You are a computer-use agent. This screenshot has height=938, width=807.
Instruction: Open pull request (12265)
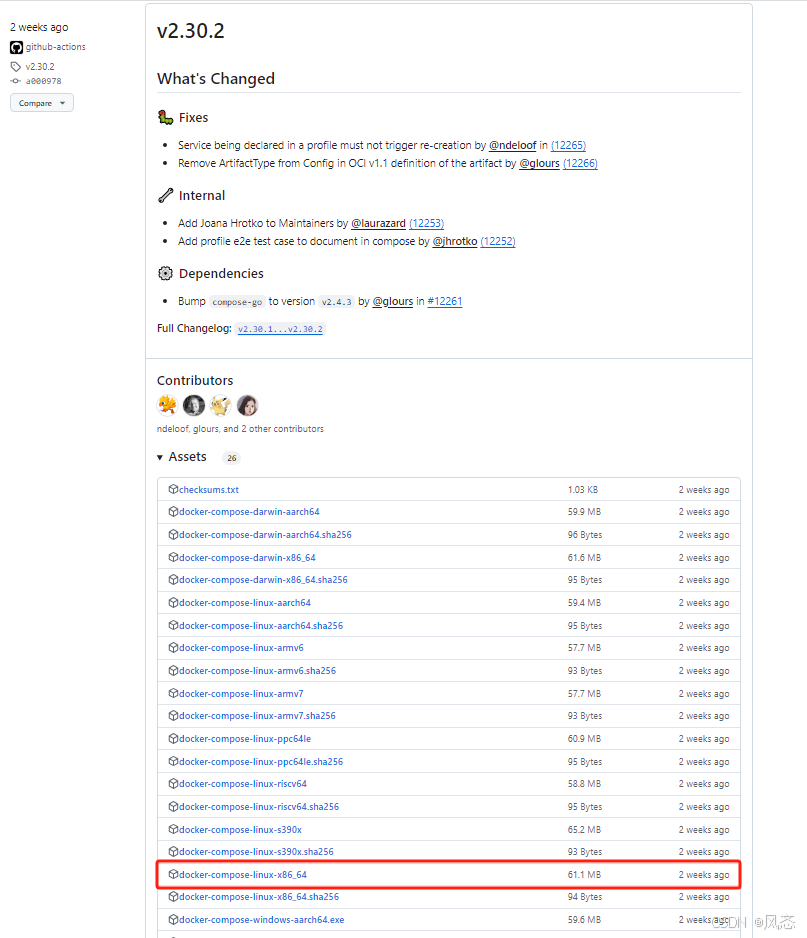tap(568, 145)
